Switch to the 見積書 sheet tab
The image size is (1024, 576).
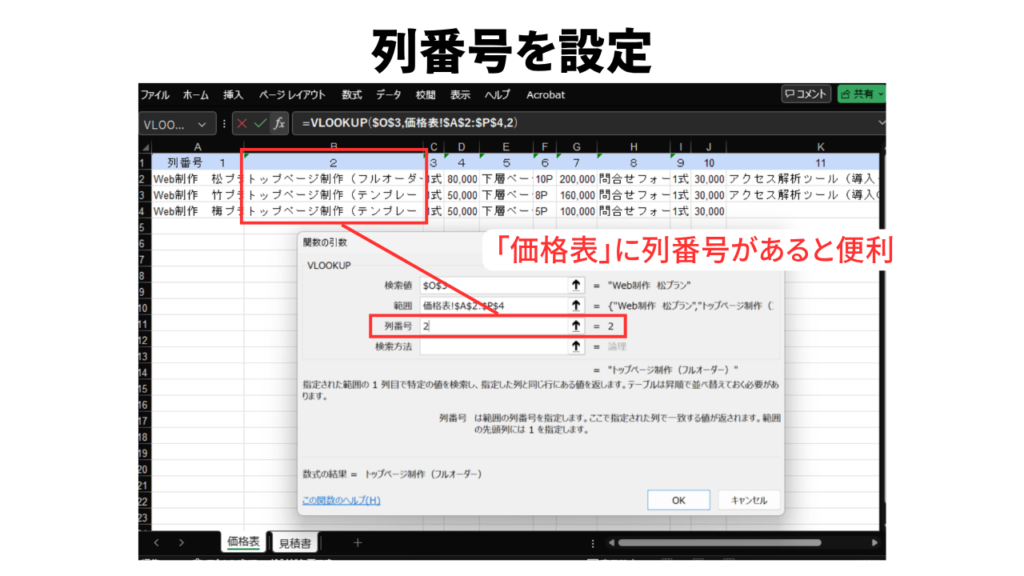[x=295, y=543]
